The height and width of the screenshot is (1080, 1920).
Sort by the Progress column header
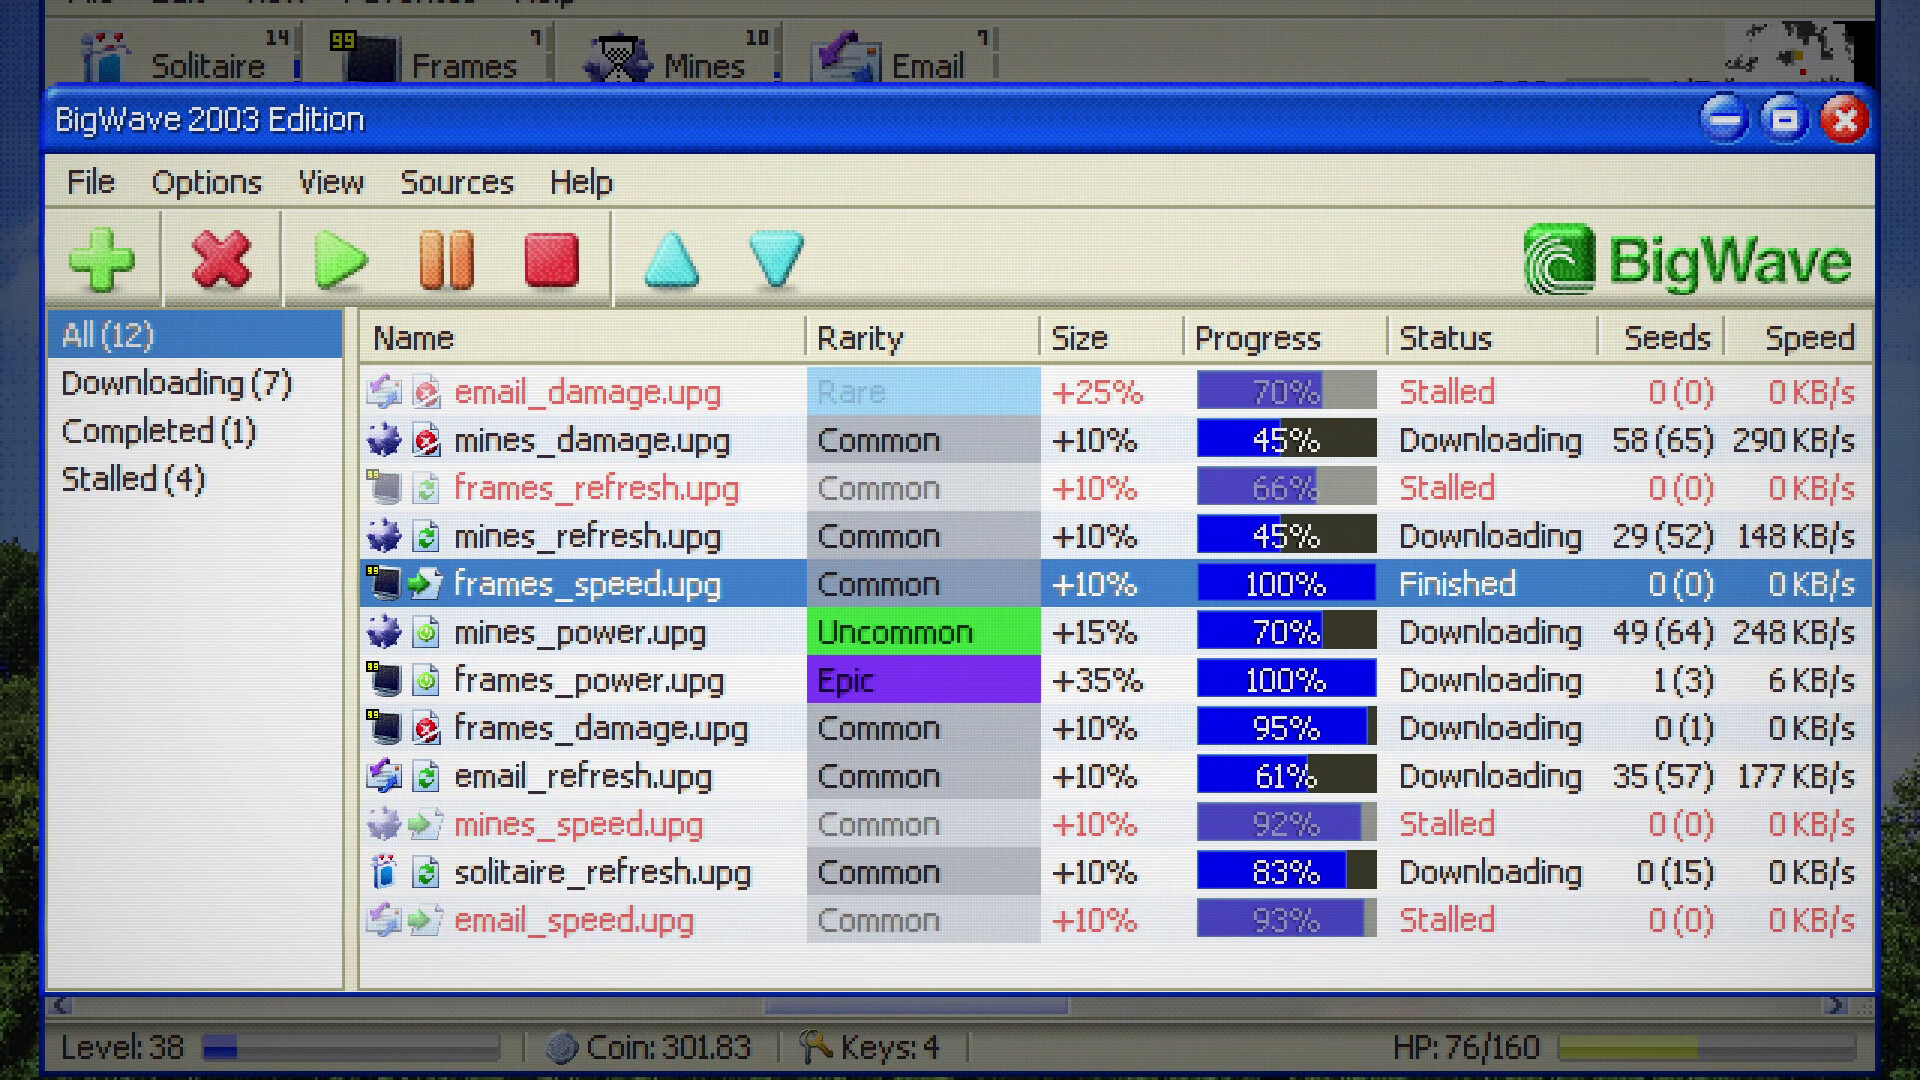click(1286, 338)
